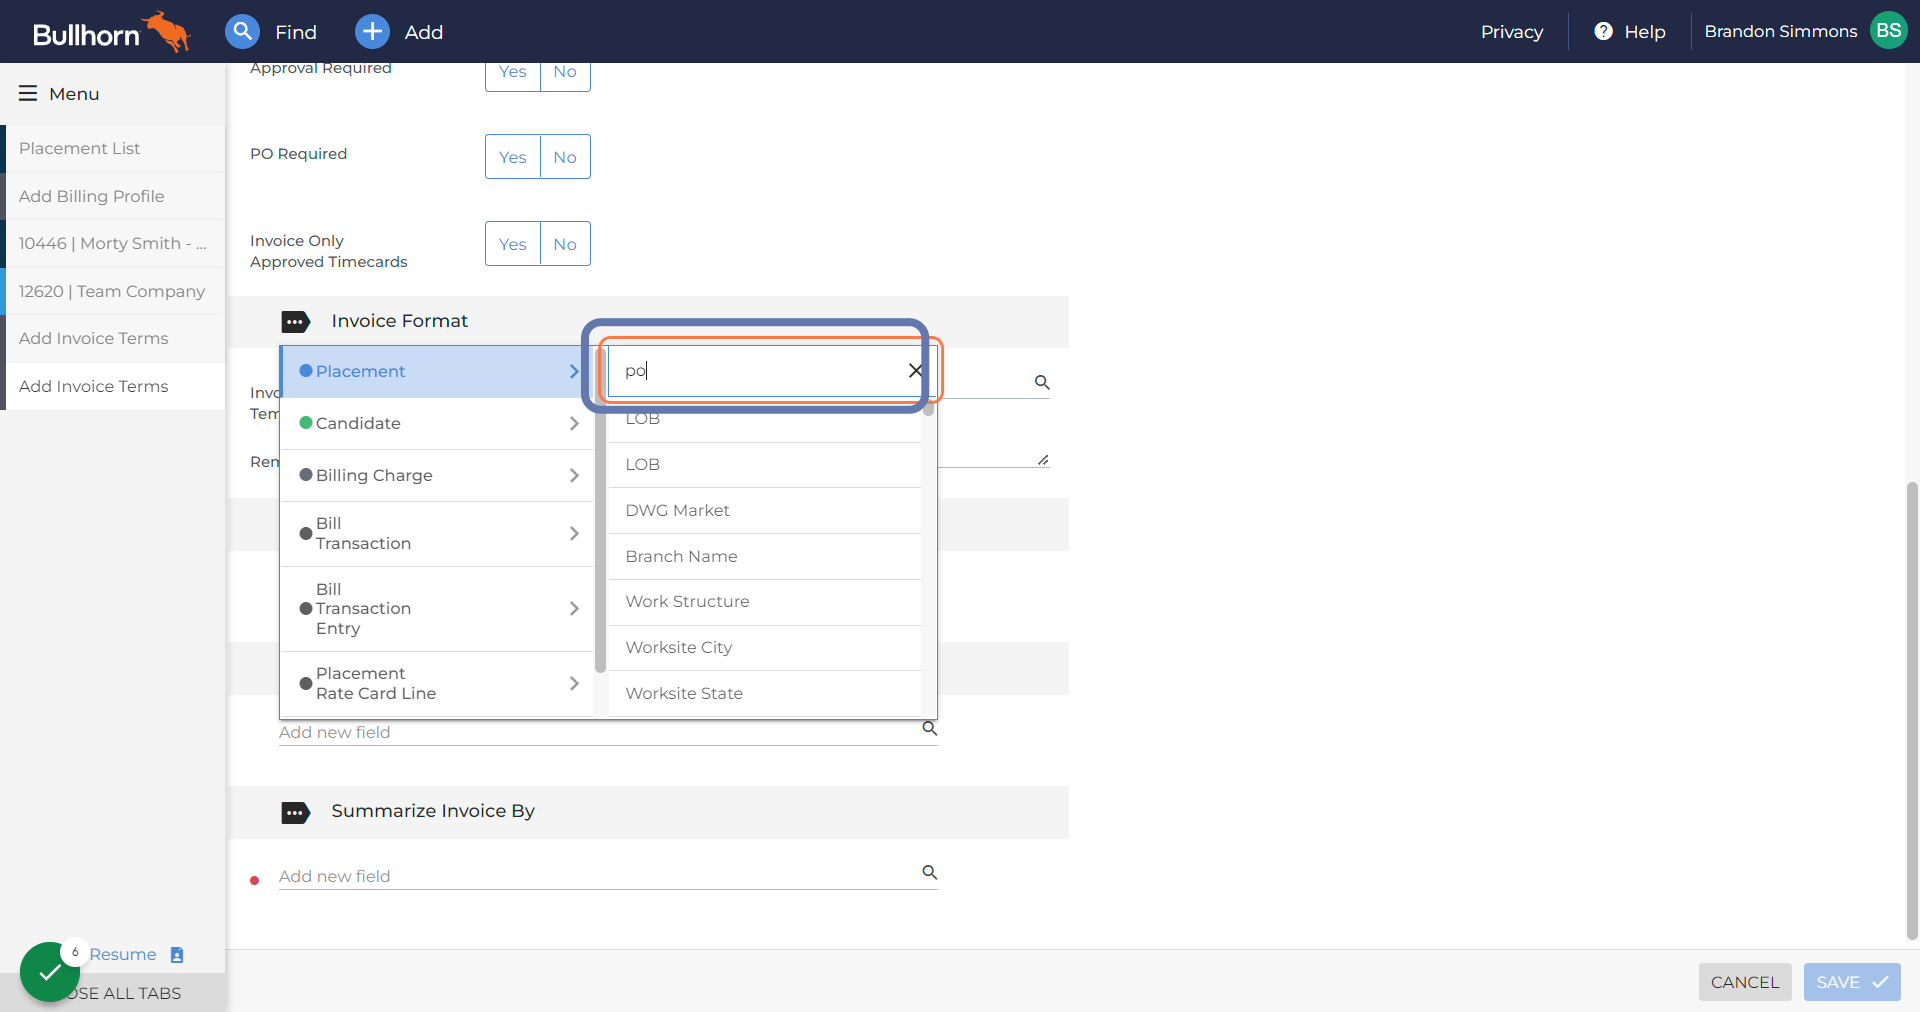Open Find search icon
Image resolution: width=1920 pixels, height=1012 pixels.
click(242, 32)
